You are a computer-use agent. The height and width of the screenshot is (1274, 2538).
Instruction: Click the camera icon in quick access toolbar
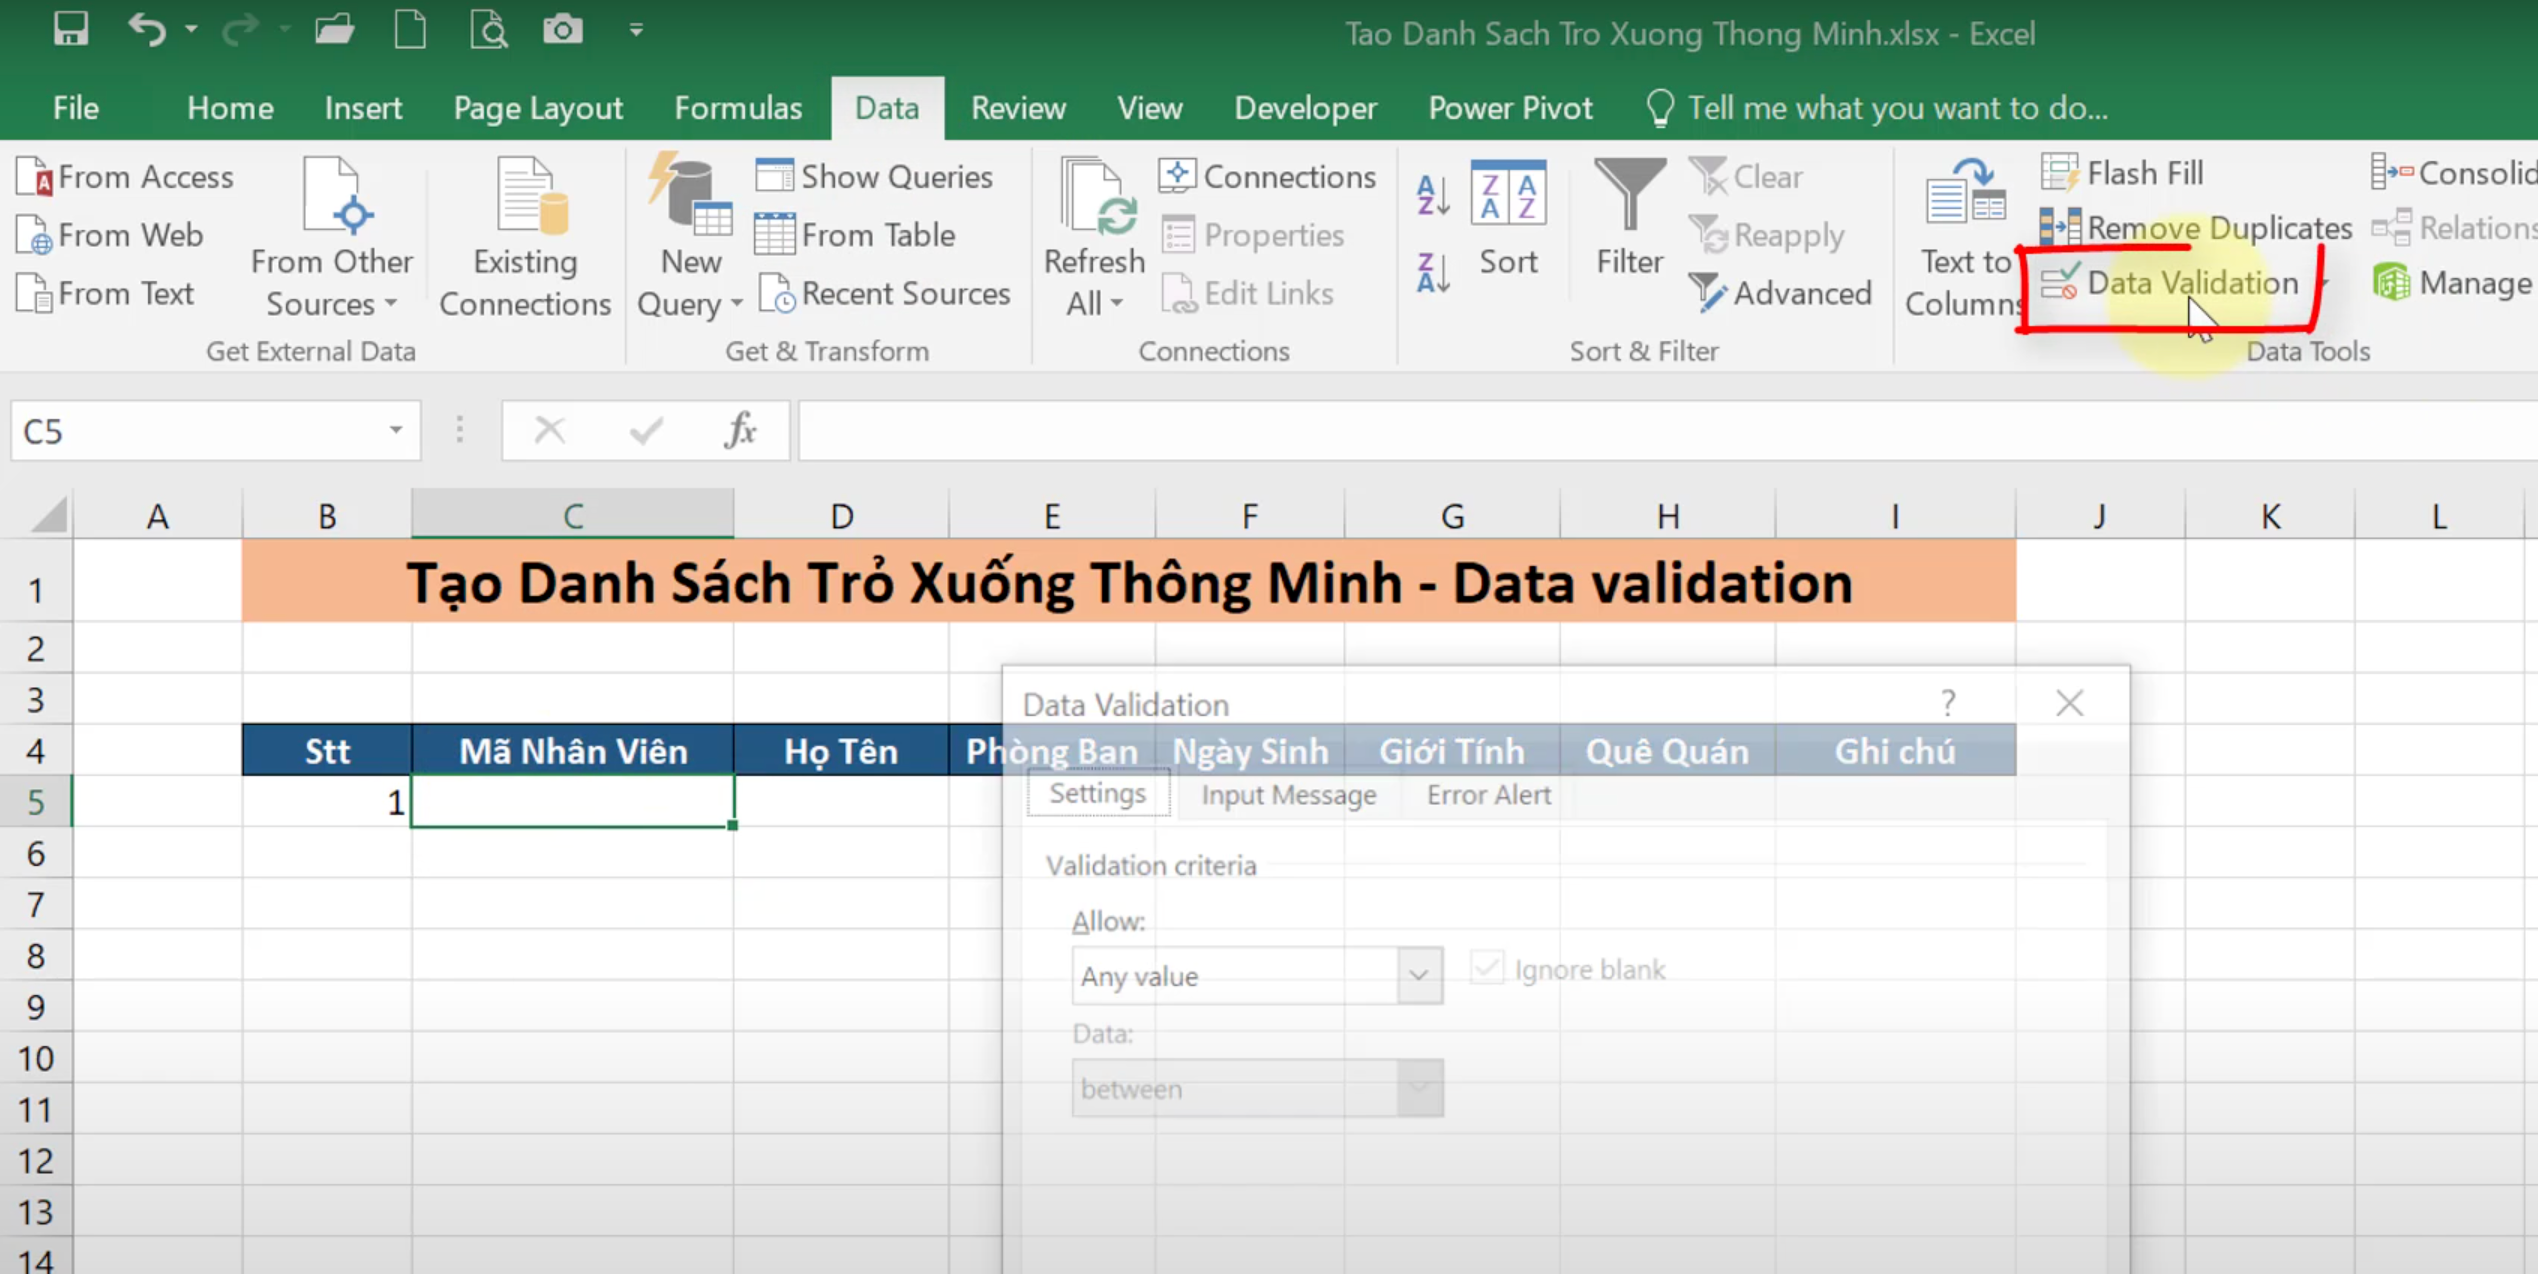tap(563, 30)
